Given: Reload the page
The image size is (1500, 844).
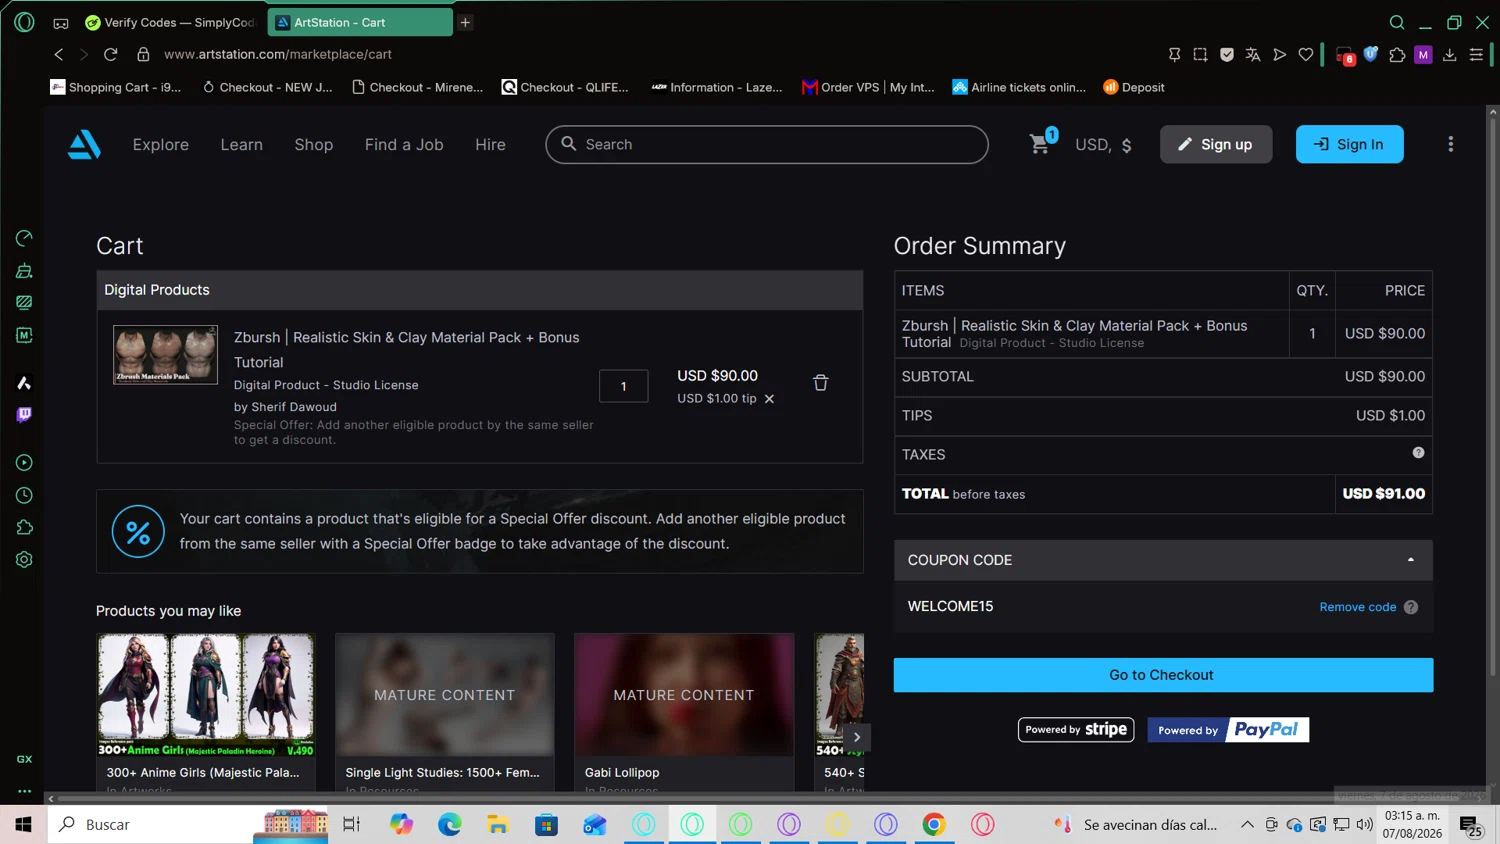Looking at the screenshot, I should click(x=111, y=54).
